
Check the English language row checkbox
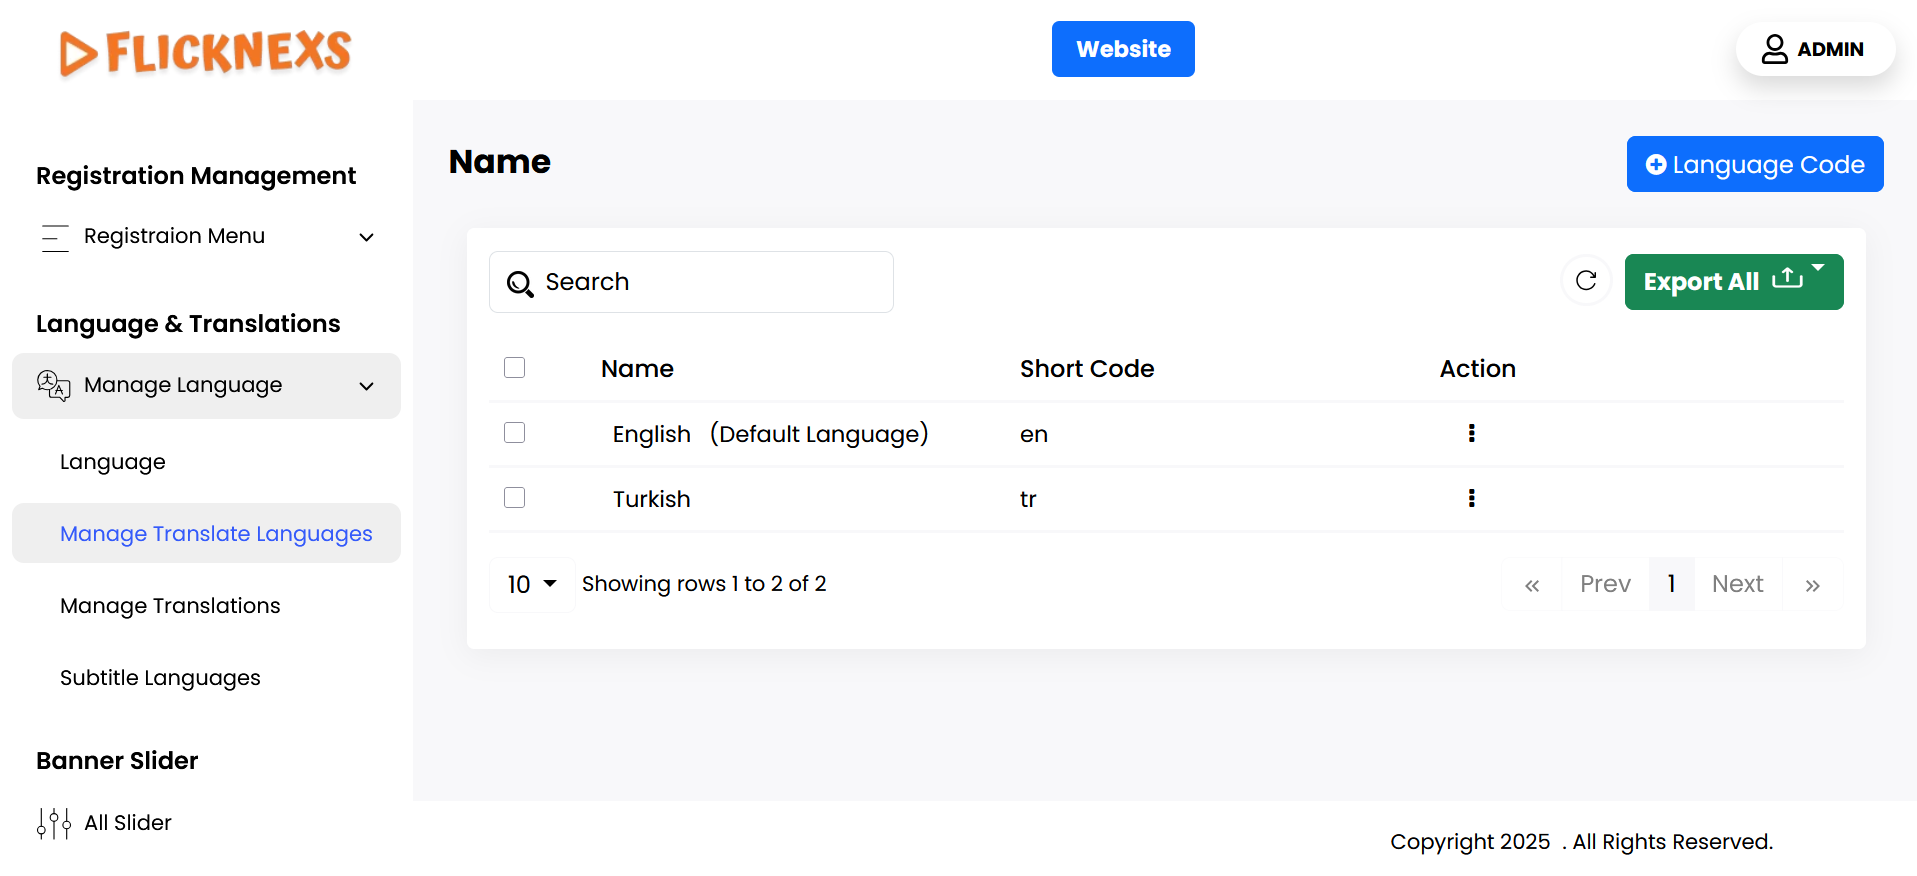pos(515,433)
